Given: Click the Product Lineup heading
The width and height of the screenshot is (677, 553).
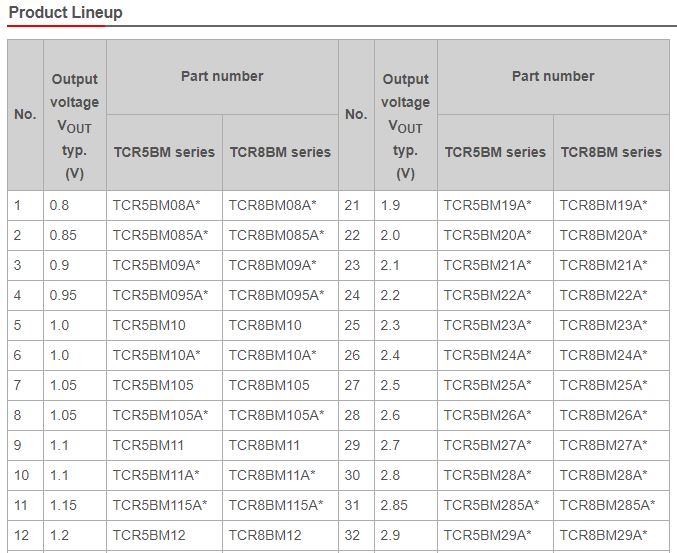Looking at the screenshot, I should (x=66, y=13).
